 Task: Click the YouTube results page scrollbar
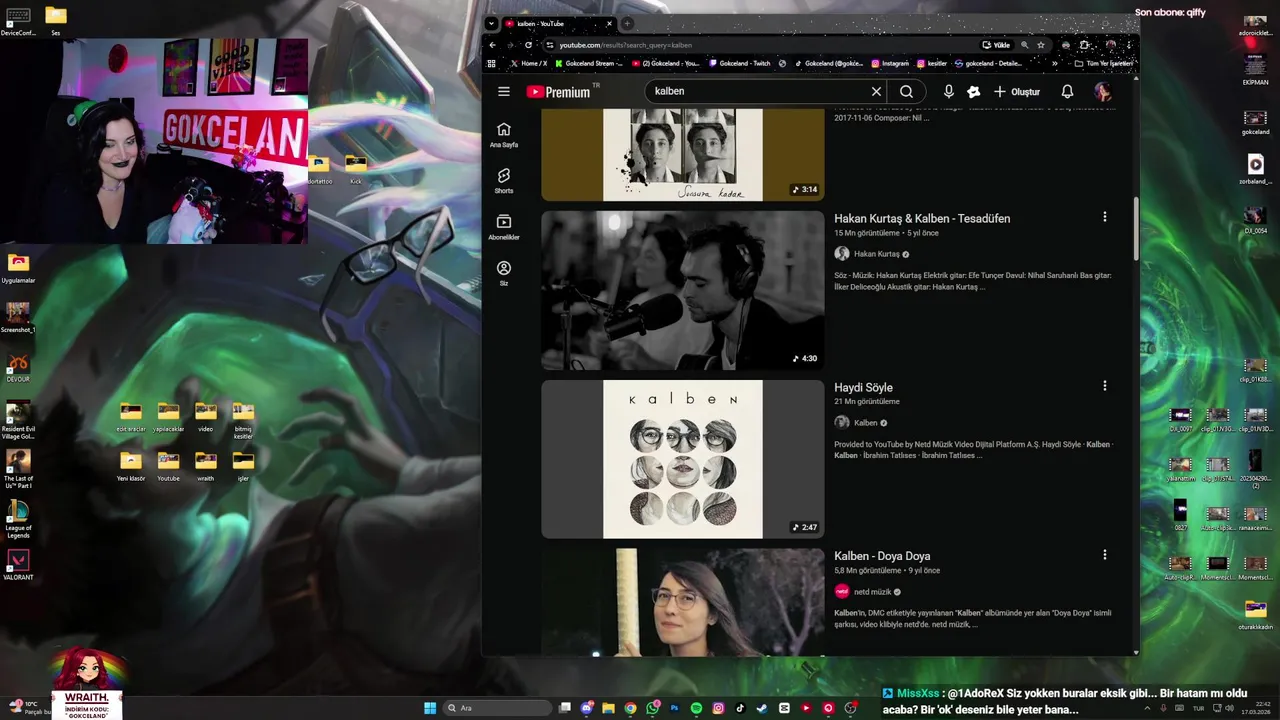pos(1135,229)
